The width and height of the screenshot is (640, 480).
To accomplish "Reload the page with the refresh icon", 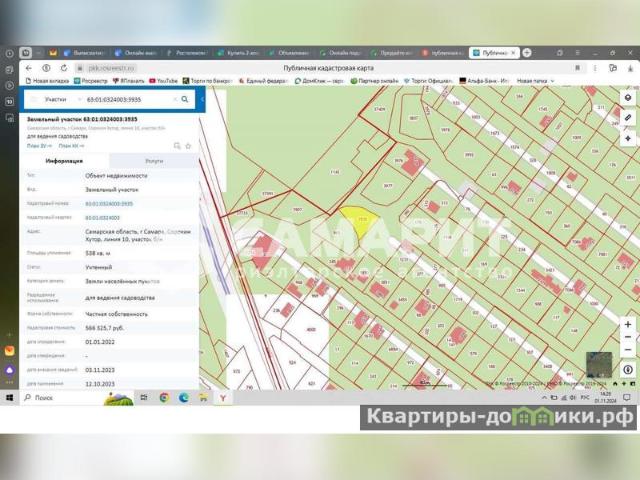I will (x=64, y=68).
